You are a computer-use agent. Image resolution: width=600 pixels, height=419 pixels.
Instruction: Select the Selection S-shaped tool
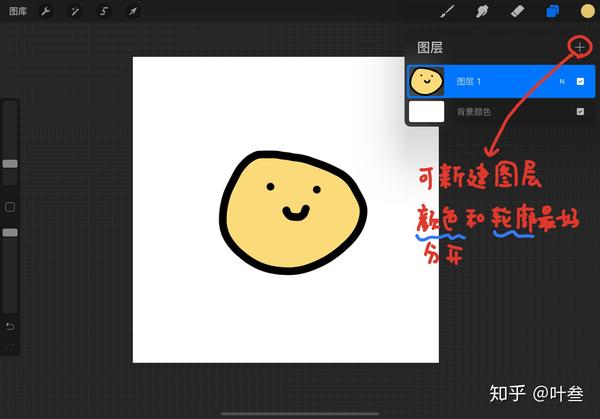point(104,11)
